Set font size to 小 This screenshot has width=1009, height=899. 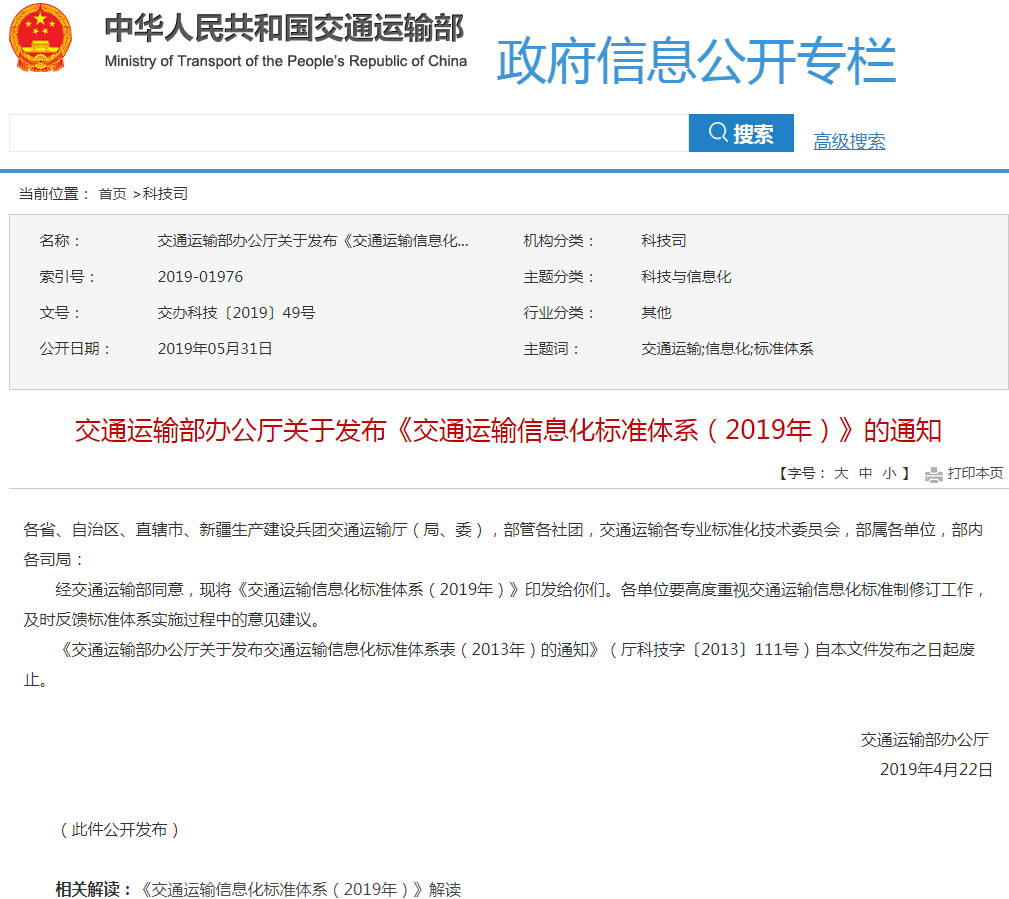tap(889, 474)
